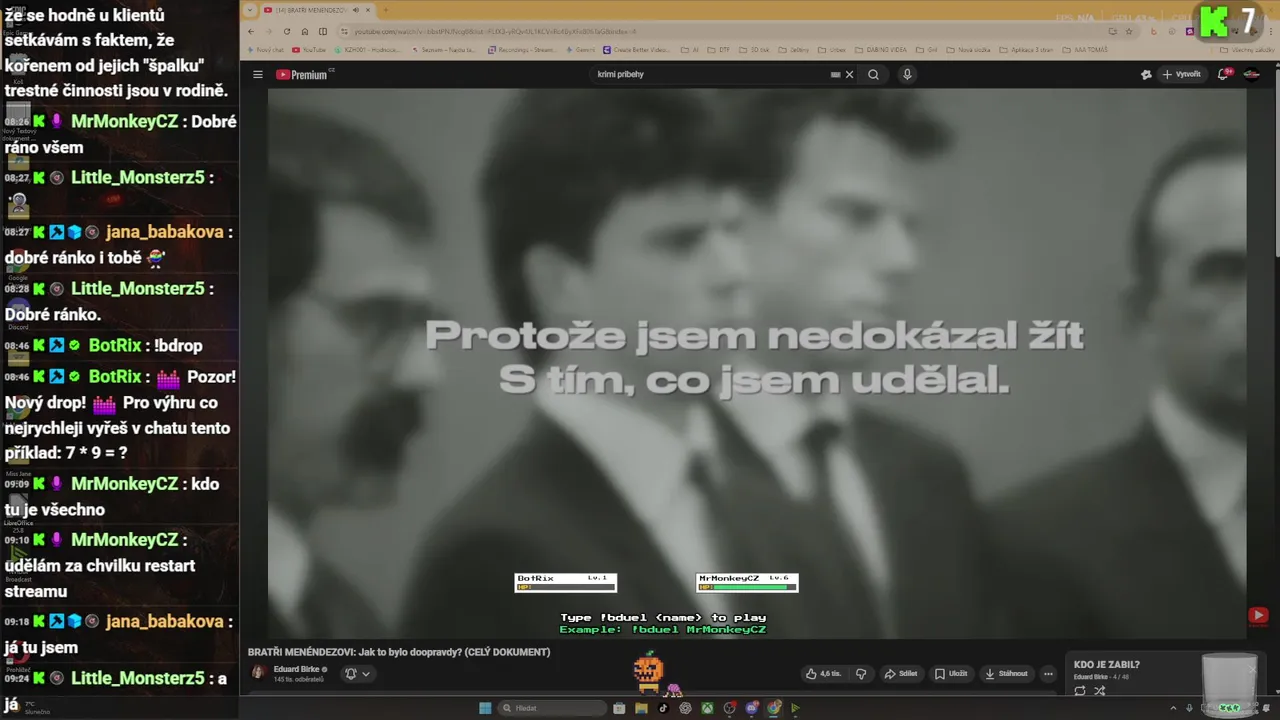Open the 'Gemini' bookmark
This screenshot has width=1280, height=720.
click(x=579, y=49)
